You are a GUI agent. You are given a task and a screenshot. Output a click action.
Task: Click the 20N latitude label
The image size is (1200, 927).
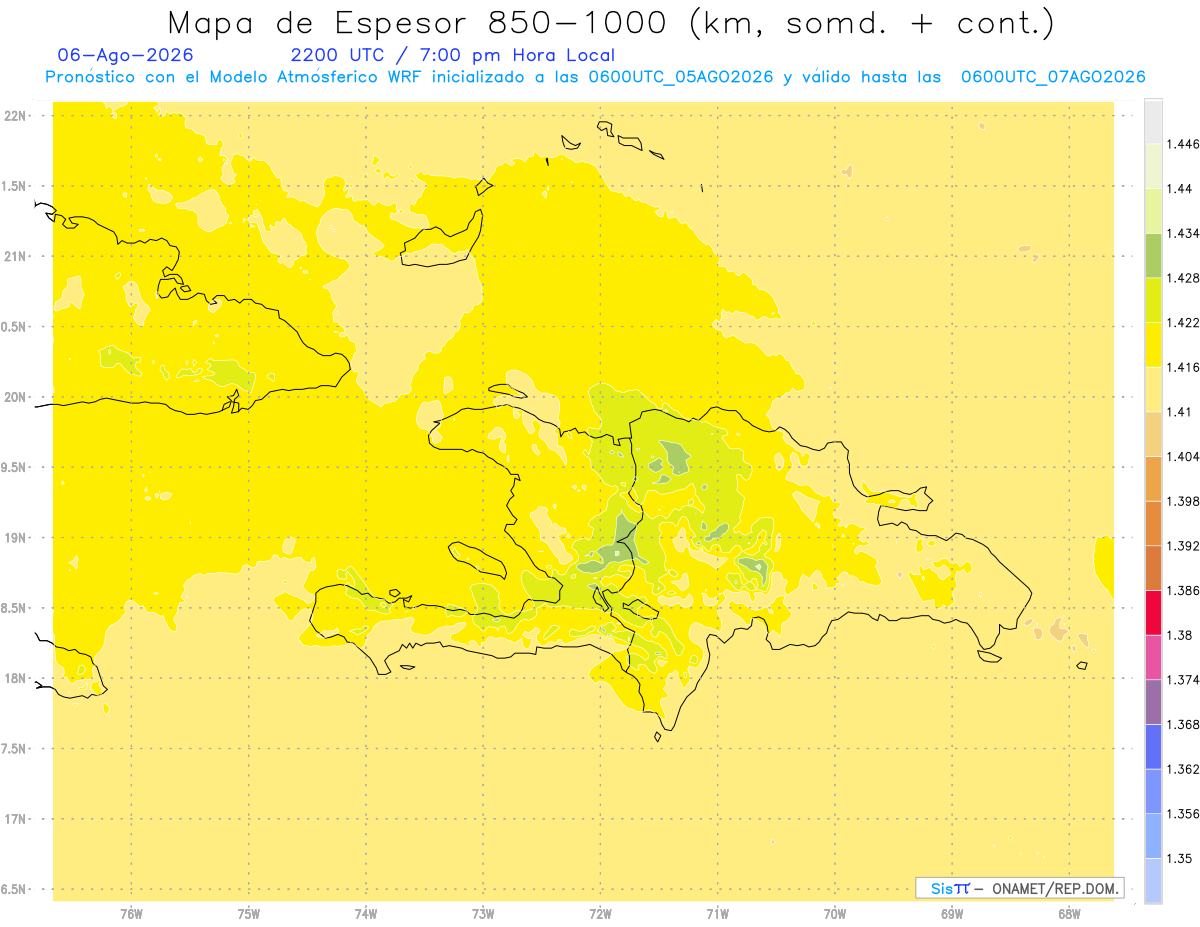coord(17,397)
